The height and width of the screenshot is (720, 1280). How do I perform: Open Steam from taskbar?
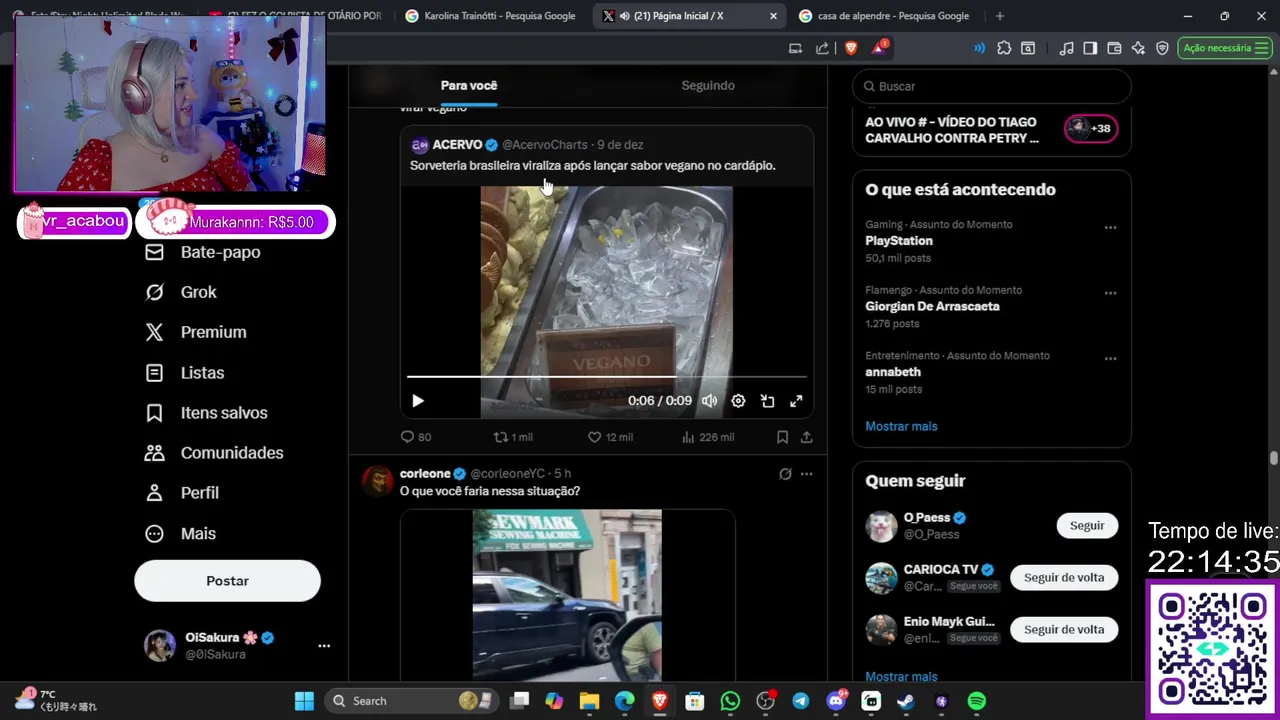pos(905,701)
